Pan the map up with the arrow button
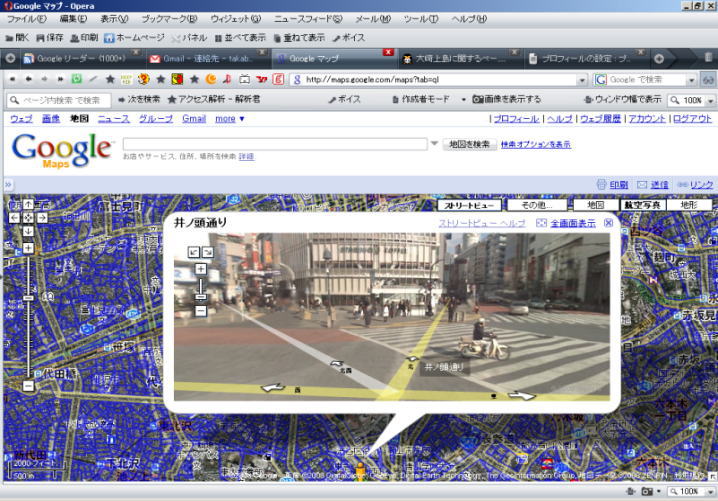Viewport: 718px width, 501px height. (x=28, y=205)
